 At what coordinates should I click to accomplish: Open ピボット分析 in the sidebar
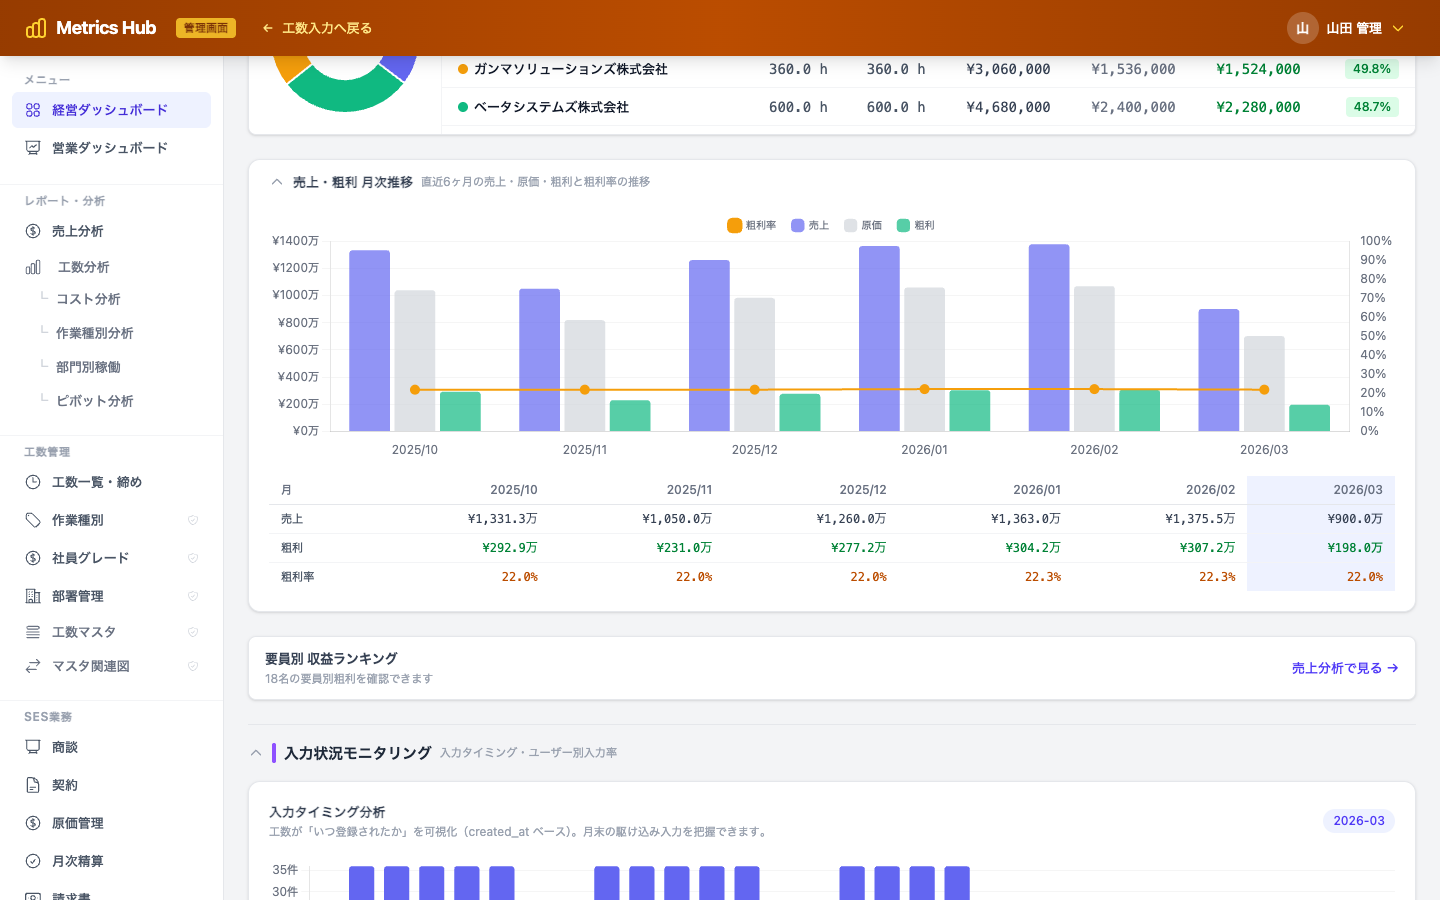95,401
